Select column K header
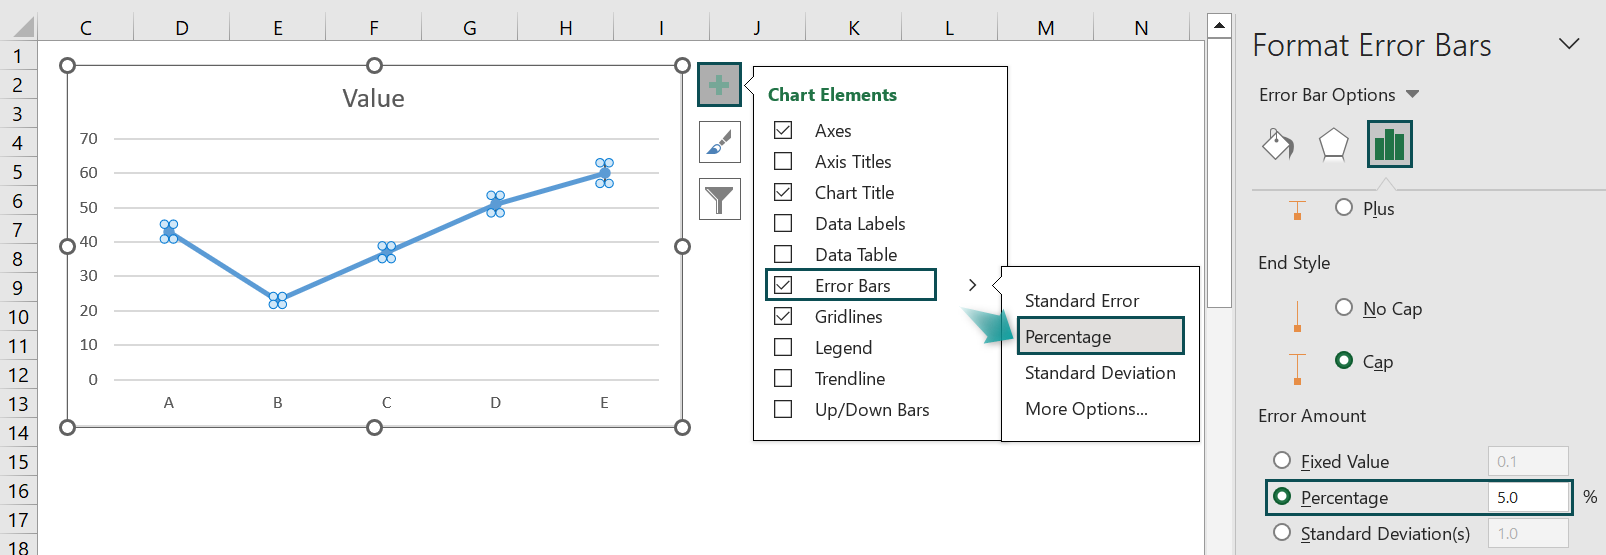The width and height of the screenshot is (1606, 555). pos(854,28)
